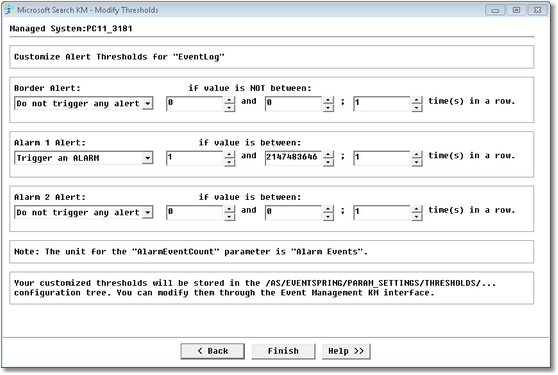Click Alarm 2 upper value field
Screen dimensions: 558x375
[x=294, y=212]
